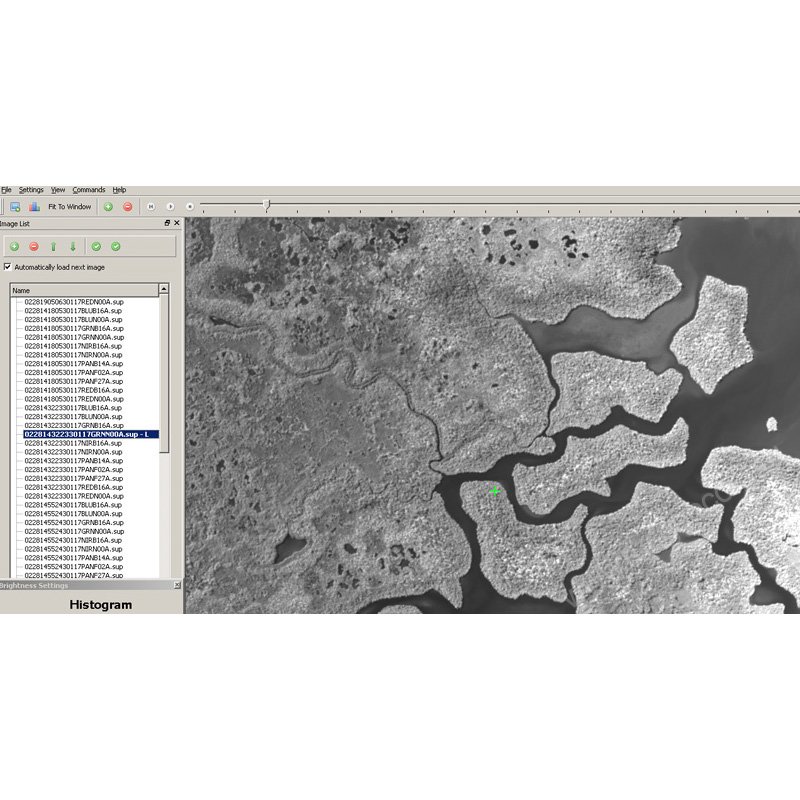Move image down with green down arrow
This screenshot has height=800, width=800.
coord(73,246)
